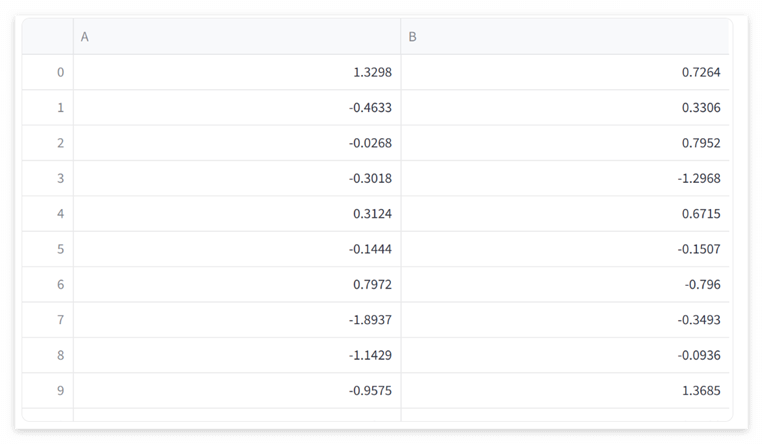Select row index 2
This screenshot has width=763, height=444.
coord(48,143)
